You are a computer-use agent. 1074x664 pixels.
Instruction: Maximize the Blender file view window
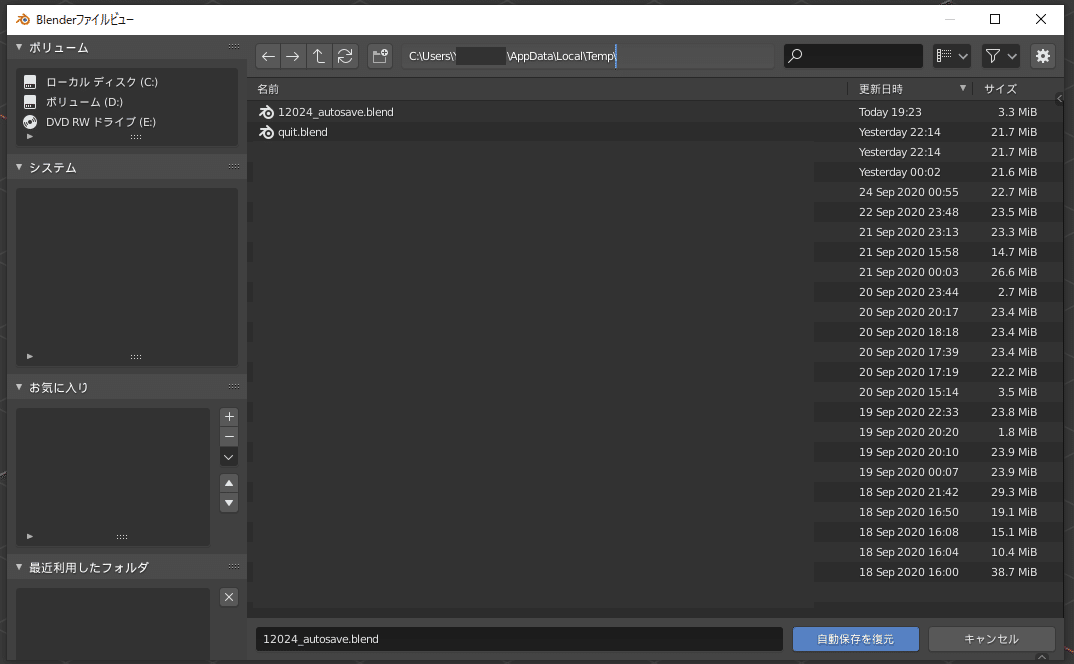pos(995,19)
